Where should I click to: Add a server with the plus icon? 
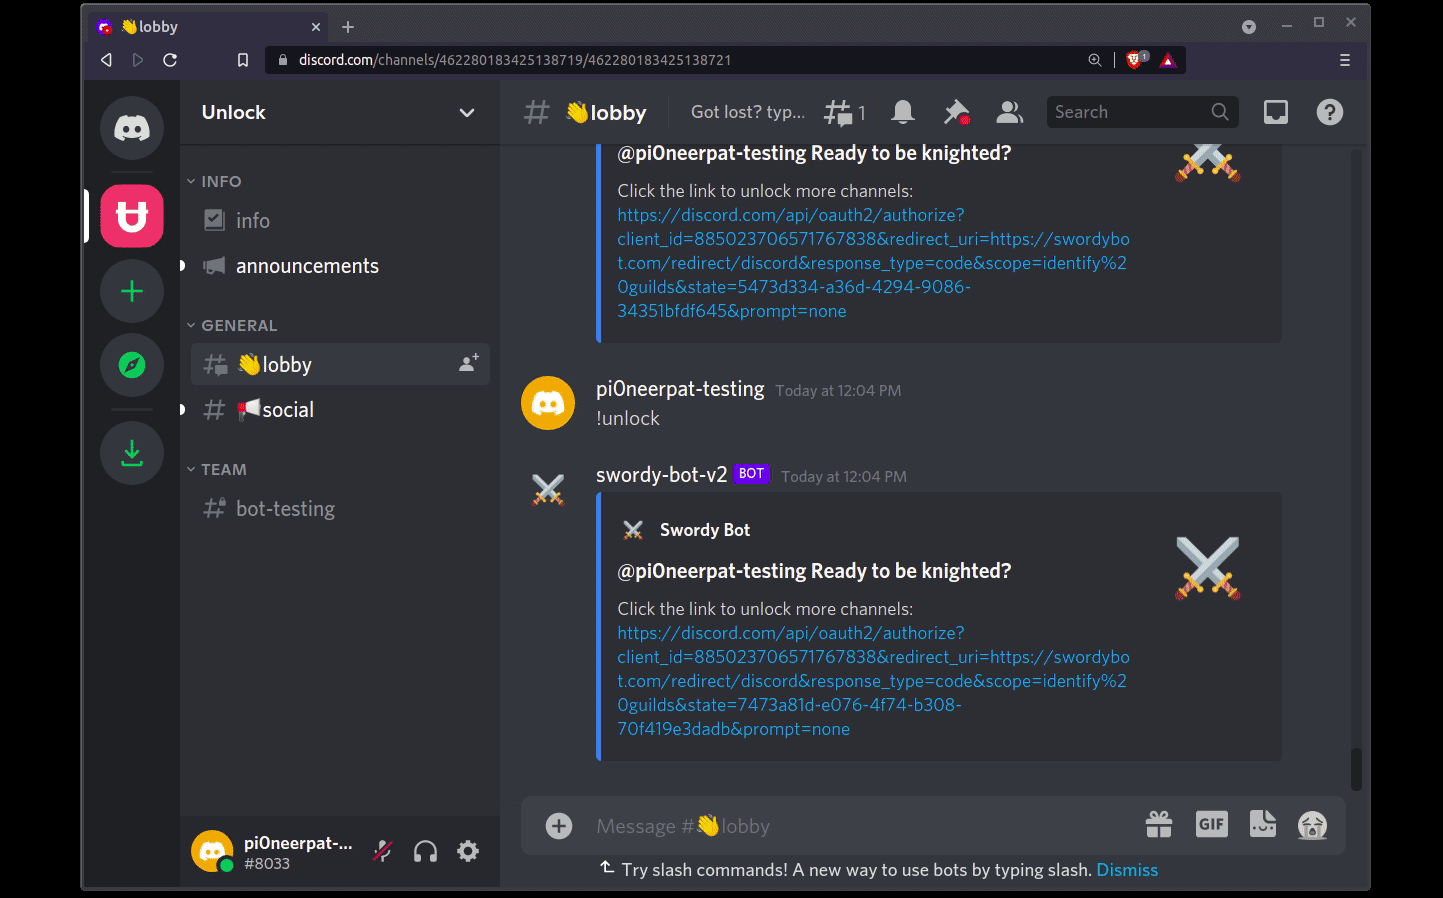132,291
